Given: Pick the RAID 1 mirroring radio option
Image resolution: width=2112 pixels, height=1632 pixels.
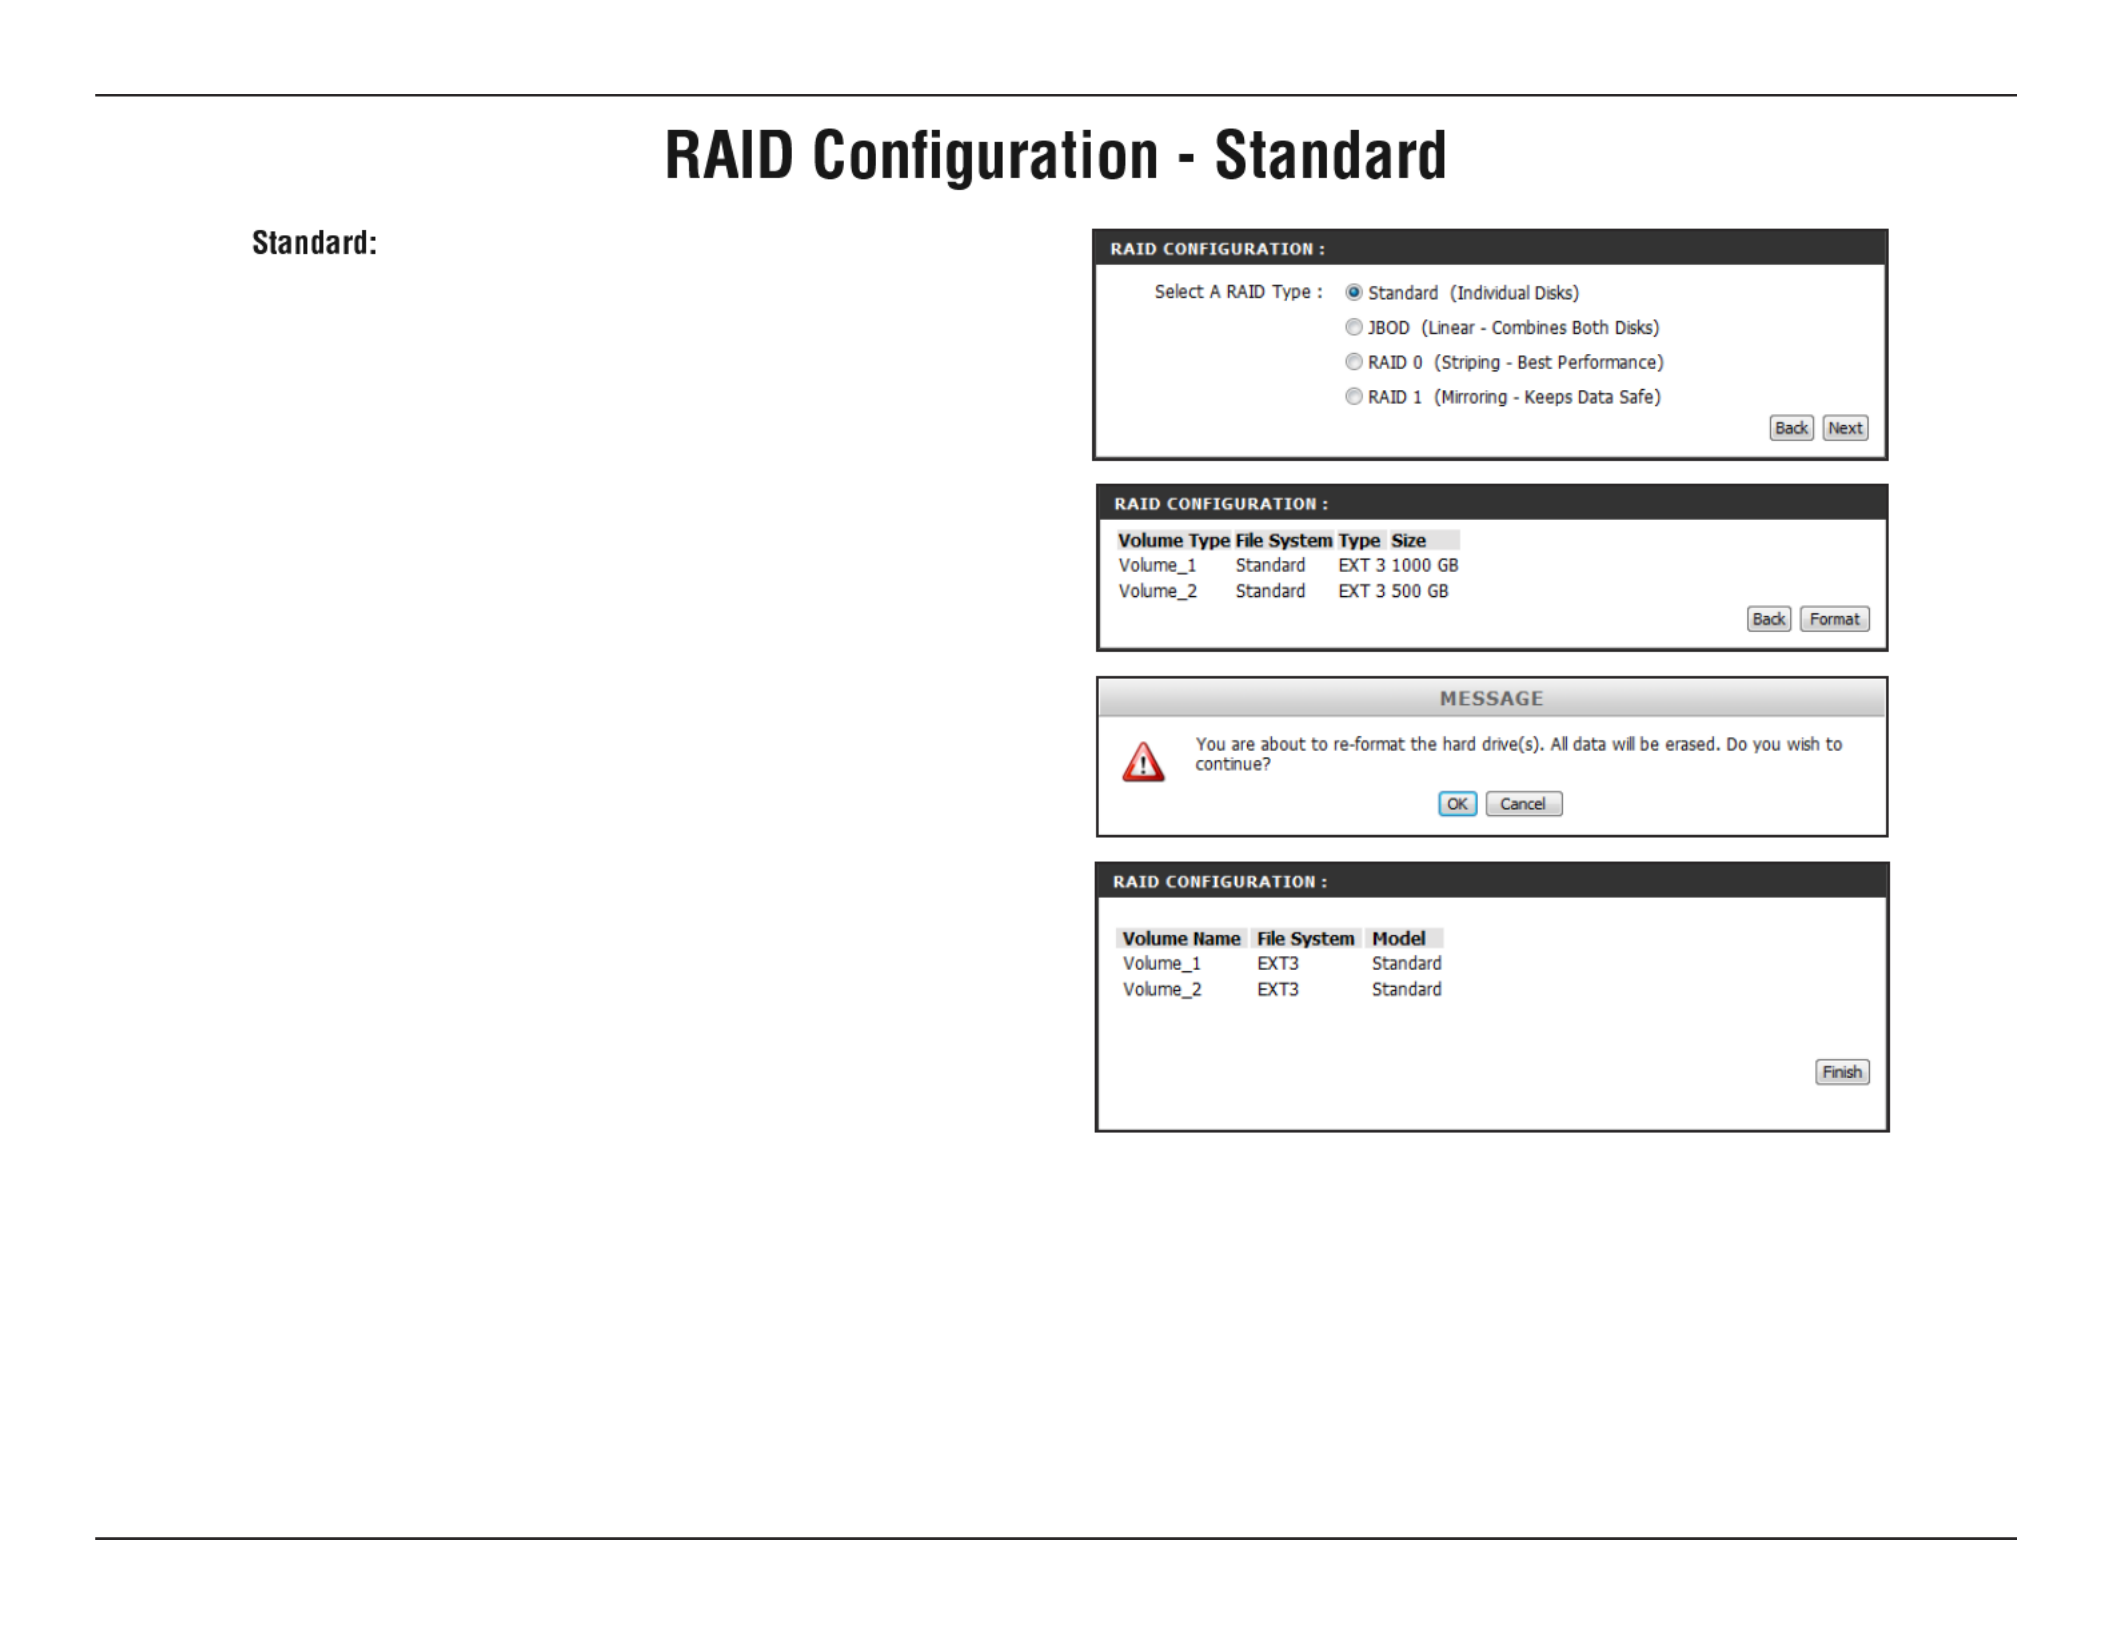Looking at the screenshot, I should [x=1353, y=396].
